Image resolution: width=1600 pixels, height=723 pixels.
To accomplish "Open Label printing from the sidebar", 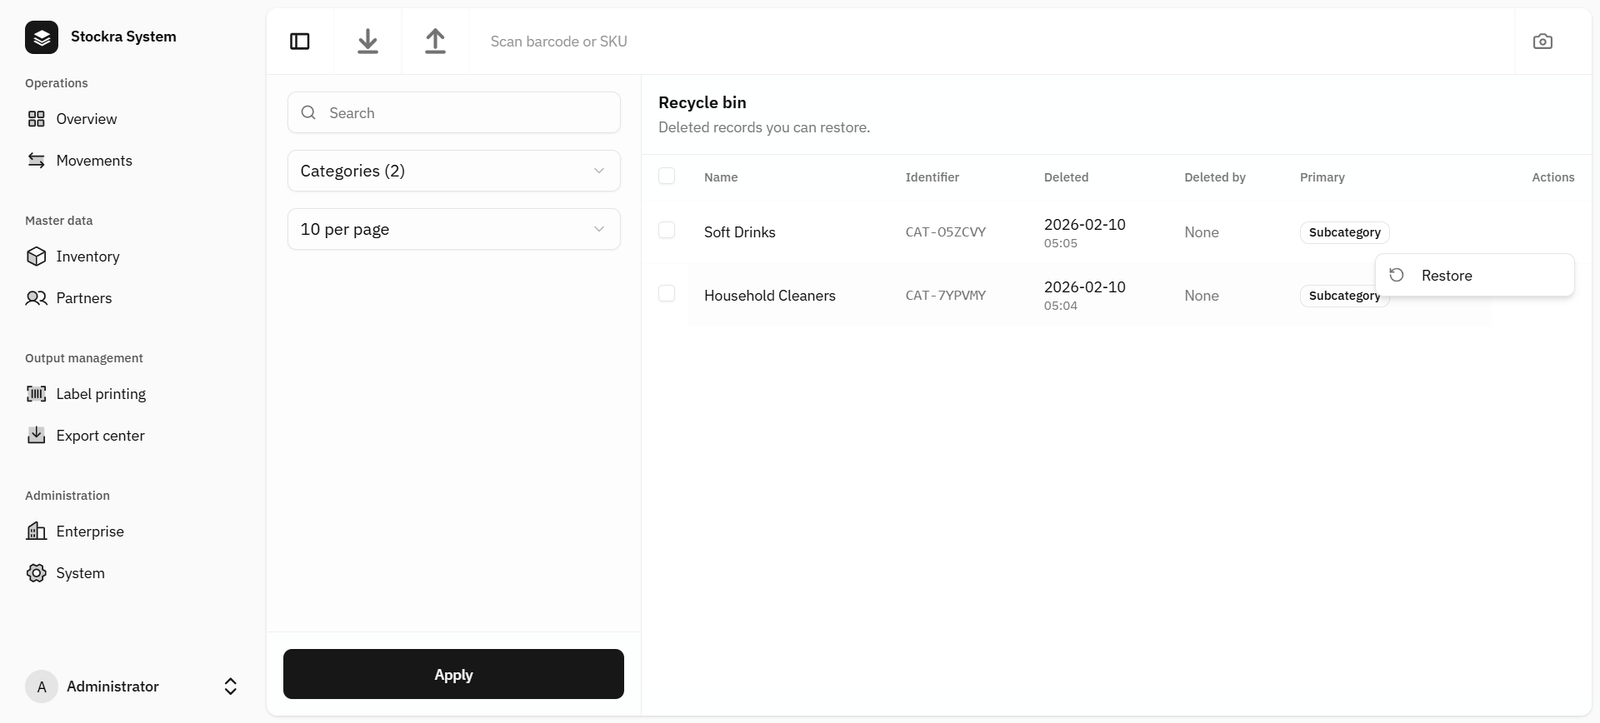I will pos(100,394).
